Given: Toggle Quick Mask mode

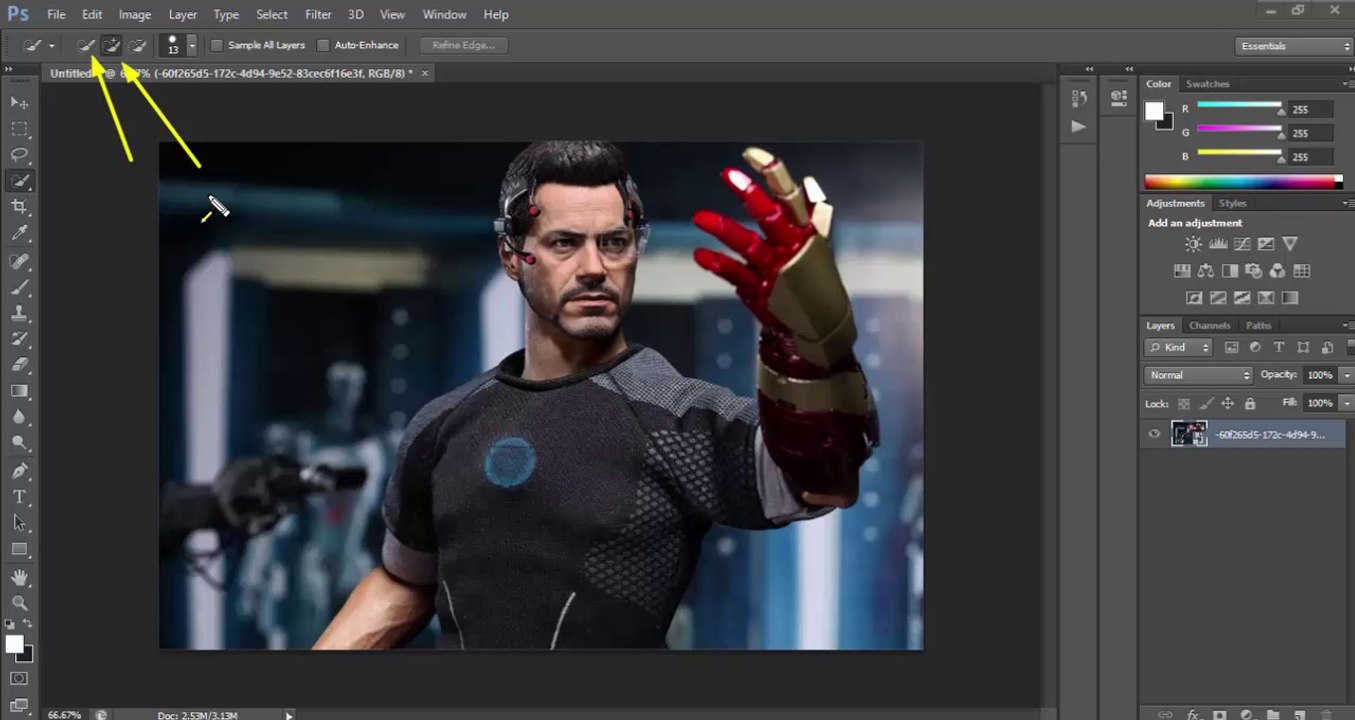Looking at the screenshot, I should (19, 678).
